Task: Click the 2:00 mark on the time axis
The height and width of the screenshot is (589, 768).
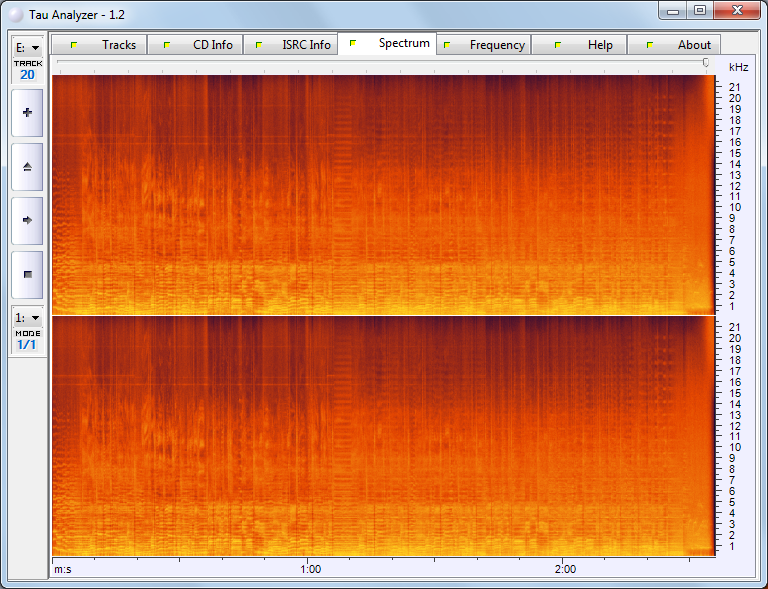Action: (x=565, y=568)
